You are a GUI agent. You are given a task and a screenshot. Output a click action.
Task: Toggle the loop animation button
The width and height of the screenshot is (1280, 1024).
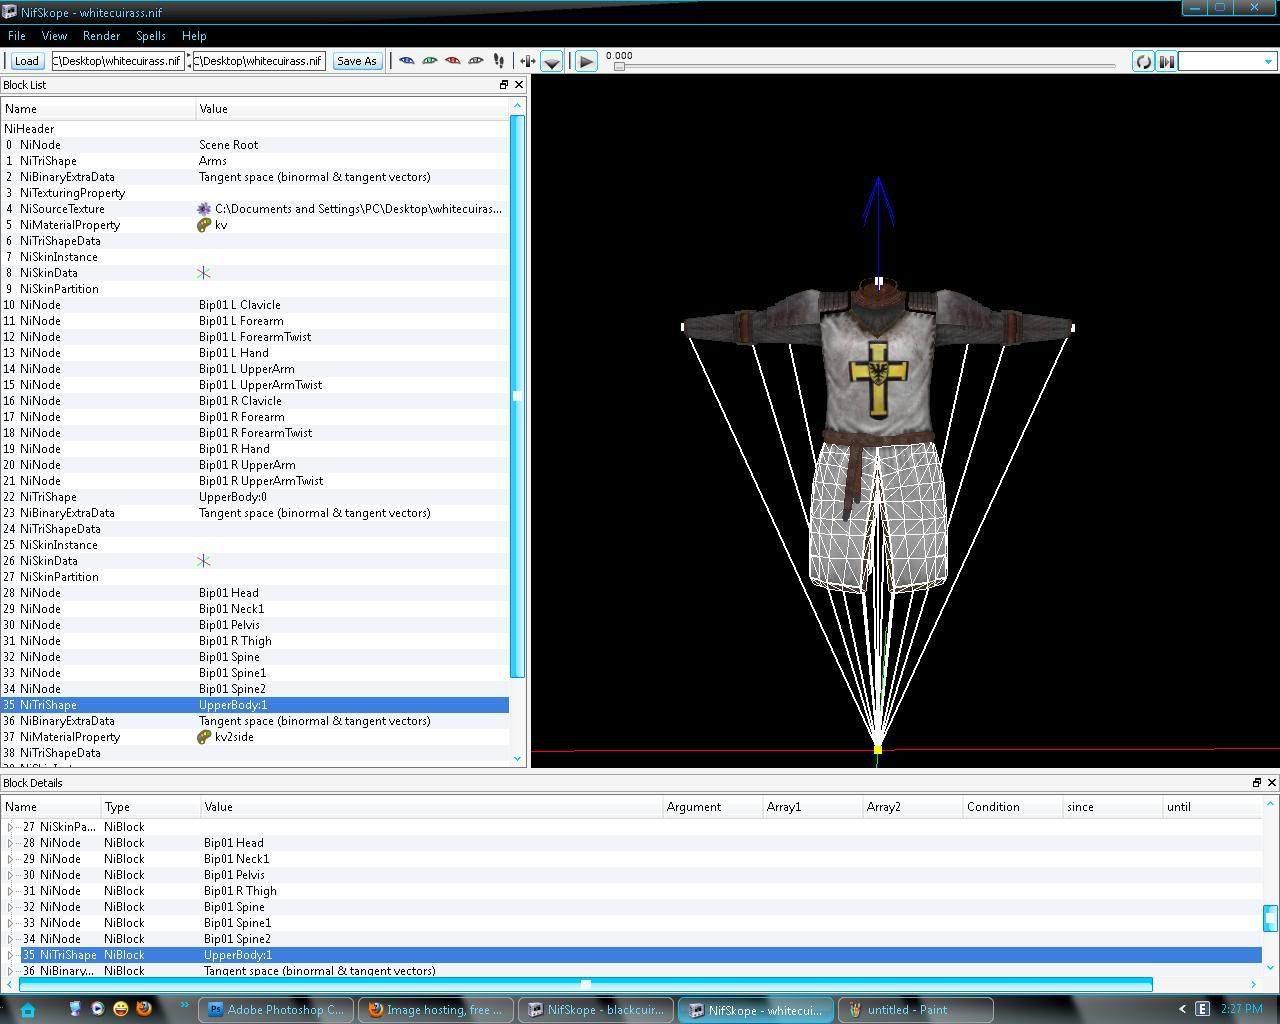(x=1142, y=61)
